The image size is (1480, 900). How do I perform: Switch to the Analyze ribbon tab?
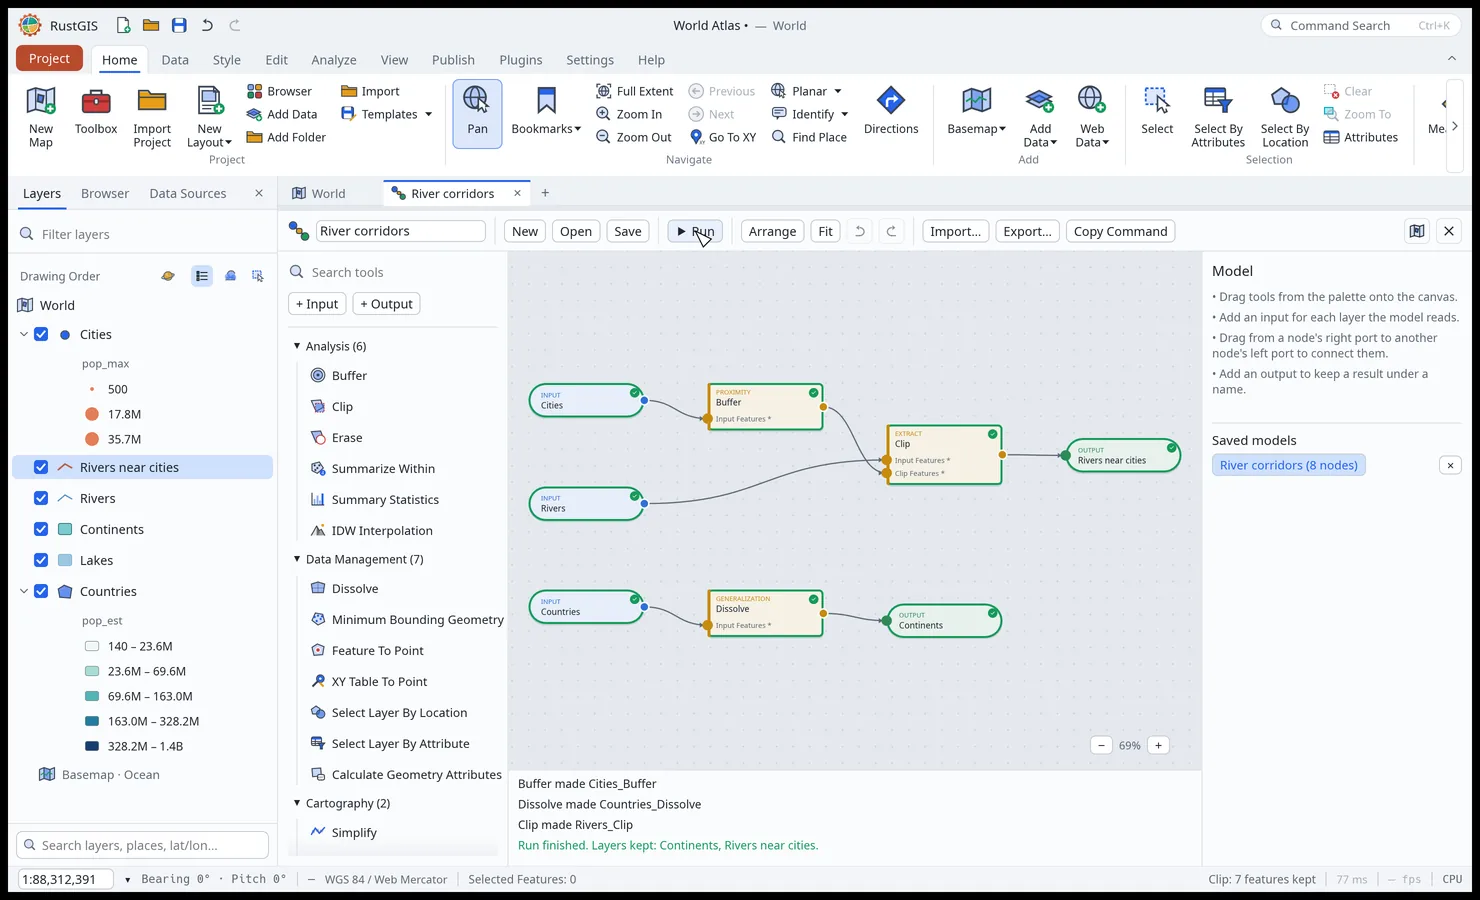click(x=334, y=60)
